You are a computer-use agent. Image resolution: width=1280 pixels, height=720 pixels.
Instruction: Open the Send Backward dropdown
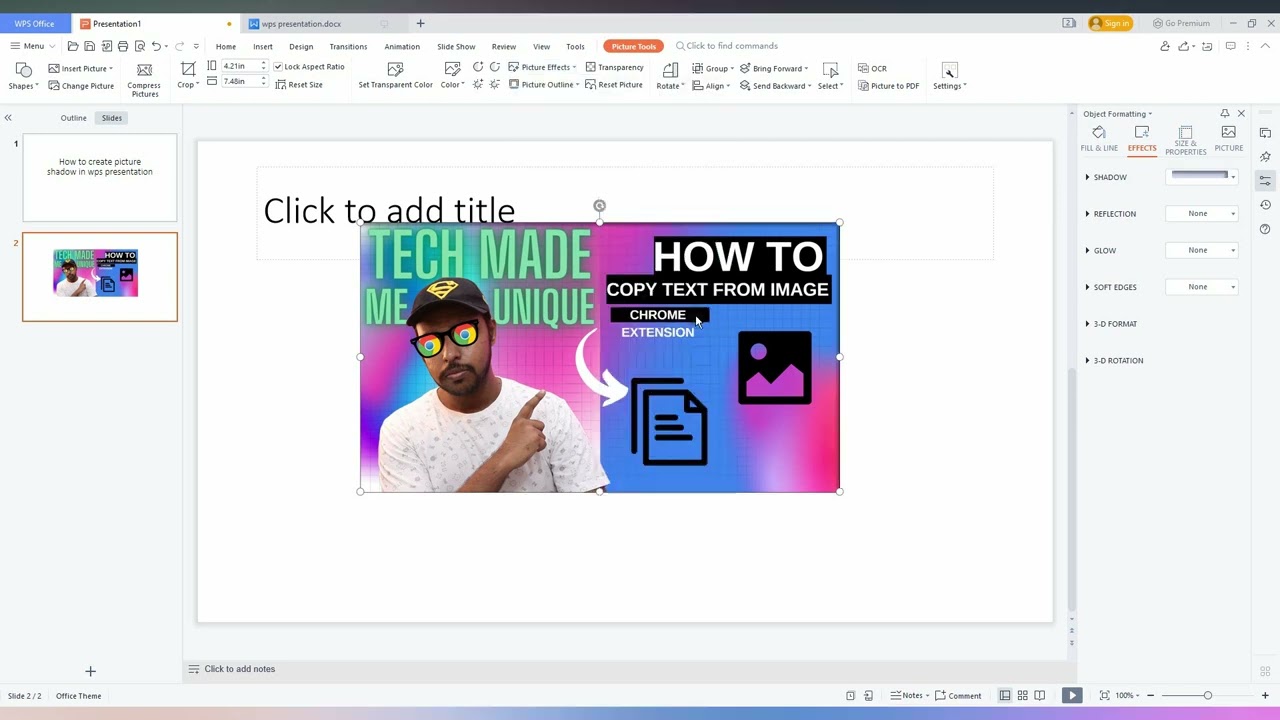(x=775, y=86)
